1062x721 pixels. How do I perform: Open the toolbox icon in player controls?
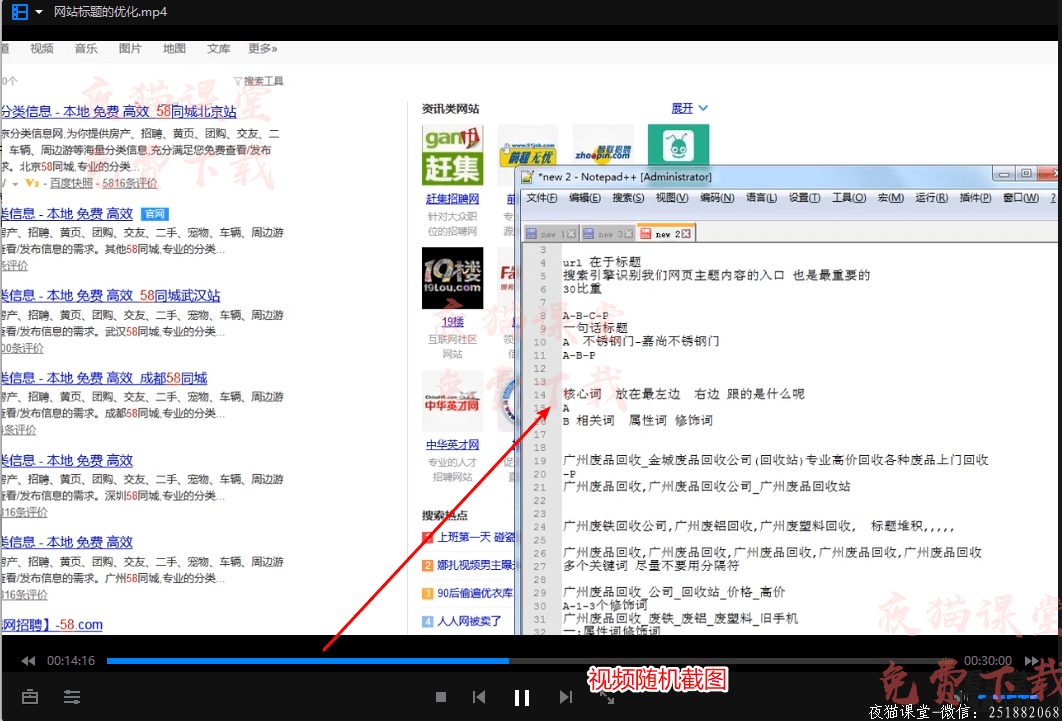pos(30,697)
